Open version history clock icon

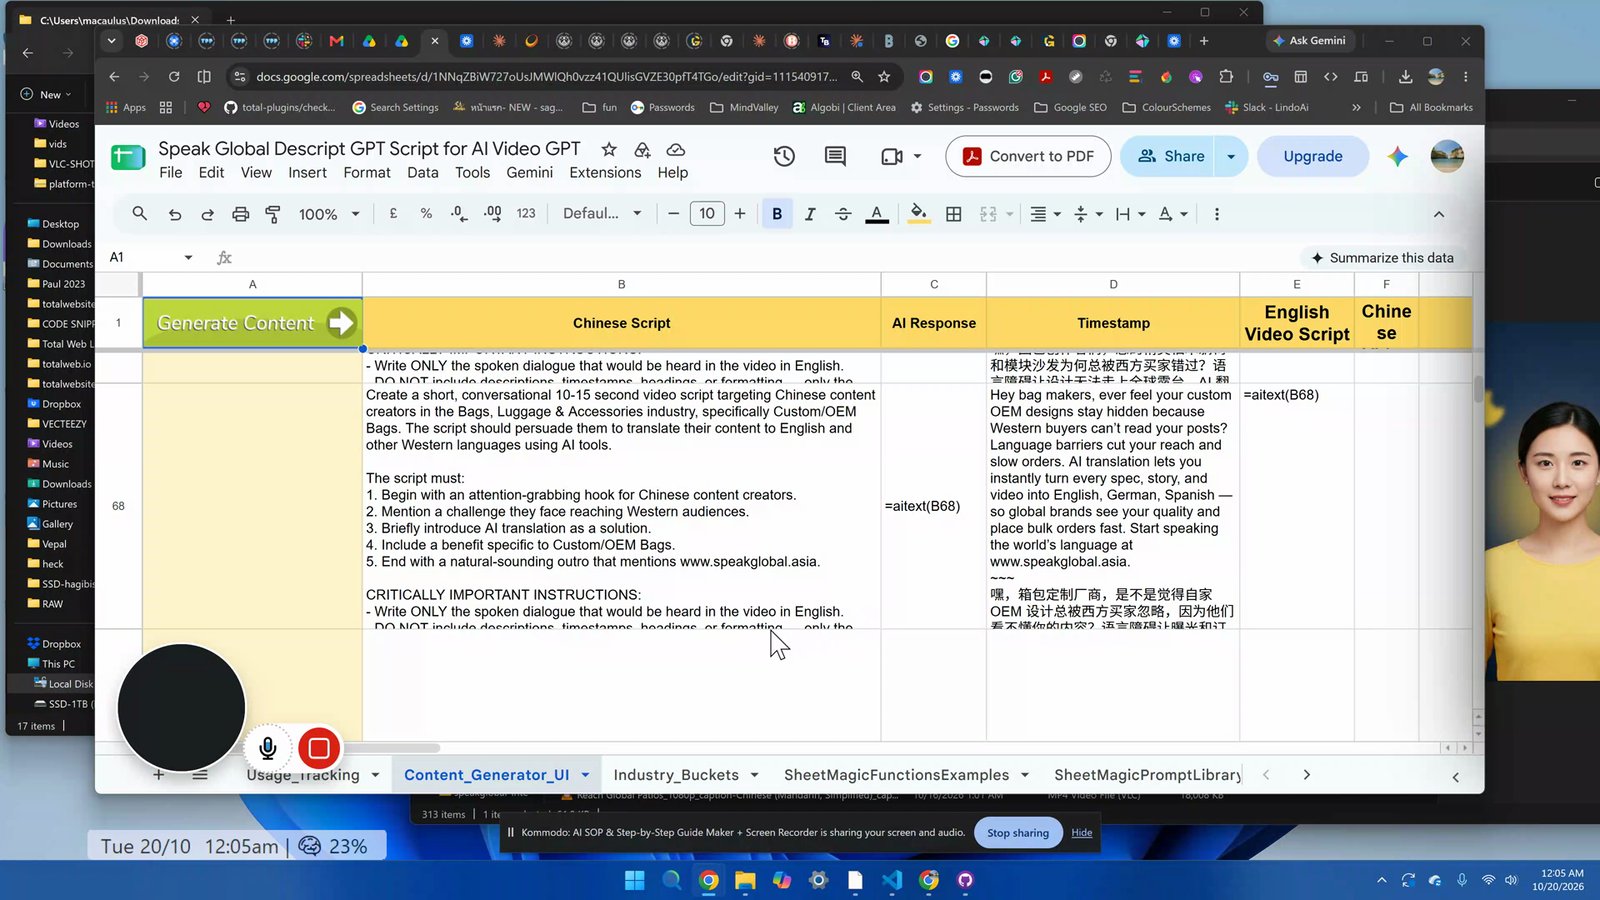point(784,156)
